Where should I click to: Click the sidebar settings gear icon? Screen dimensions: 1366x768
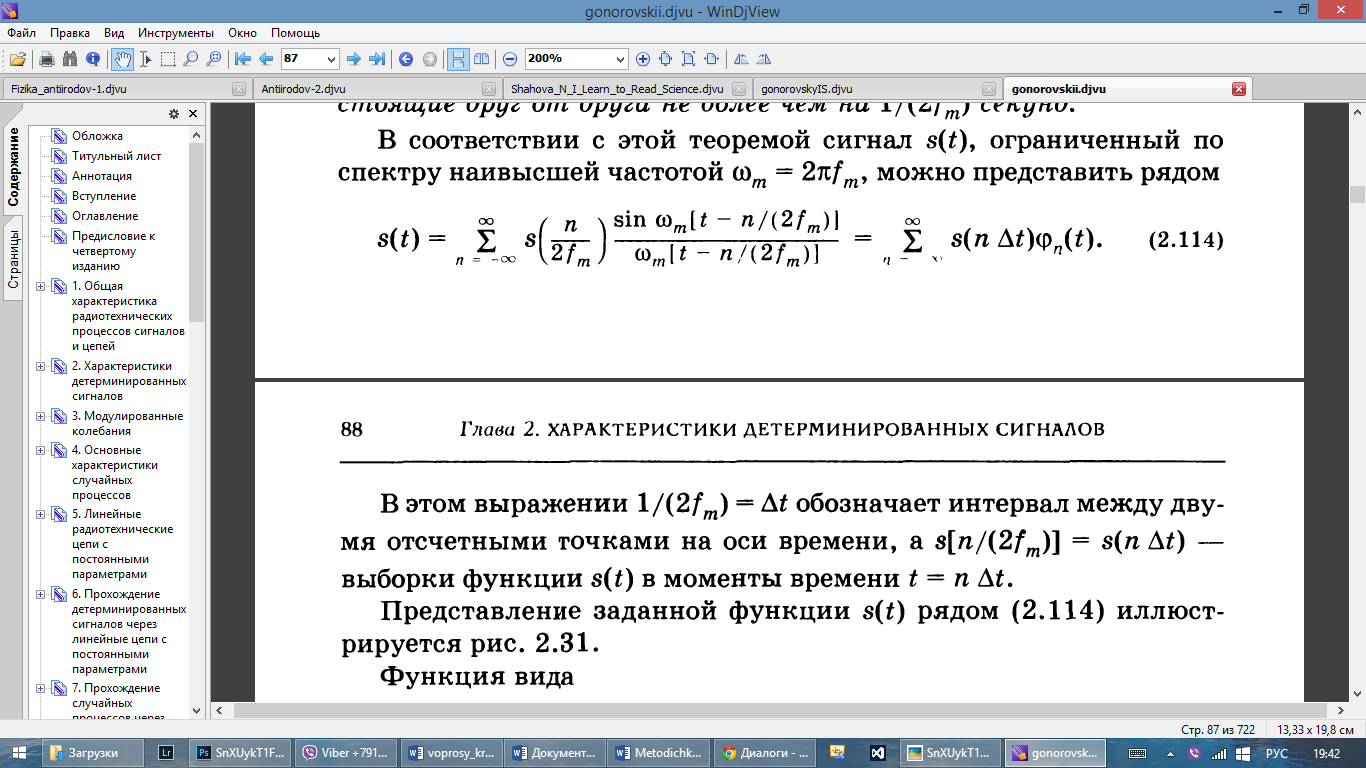174,114
